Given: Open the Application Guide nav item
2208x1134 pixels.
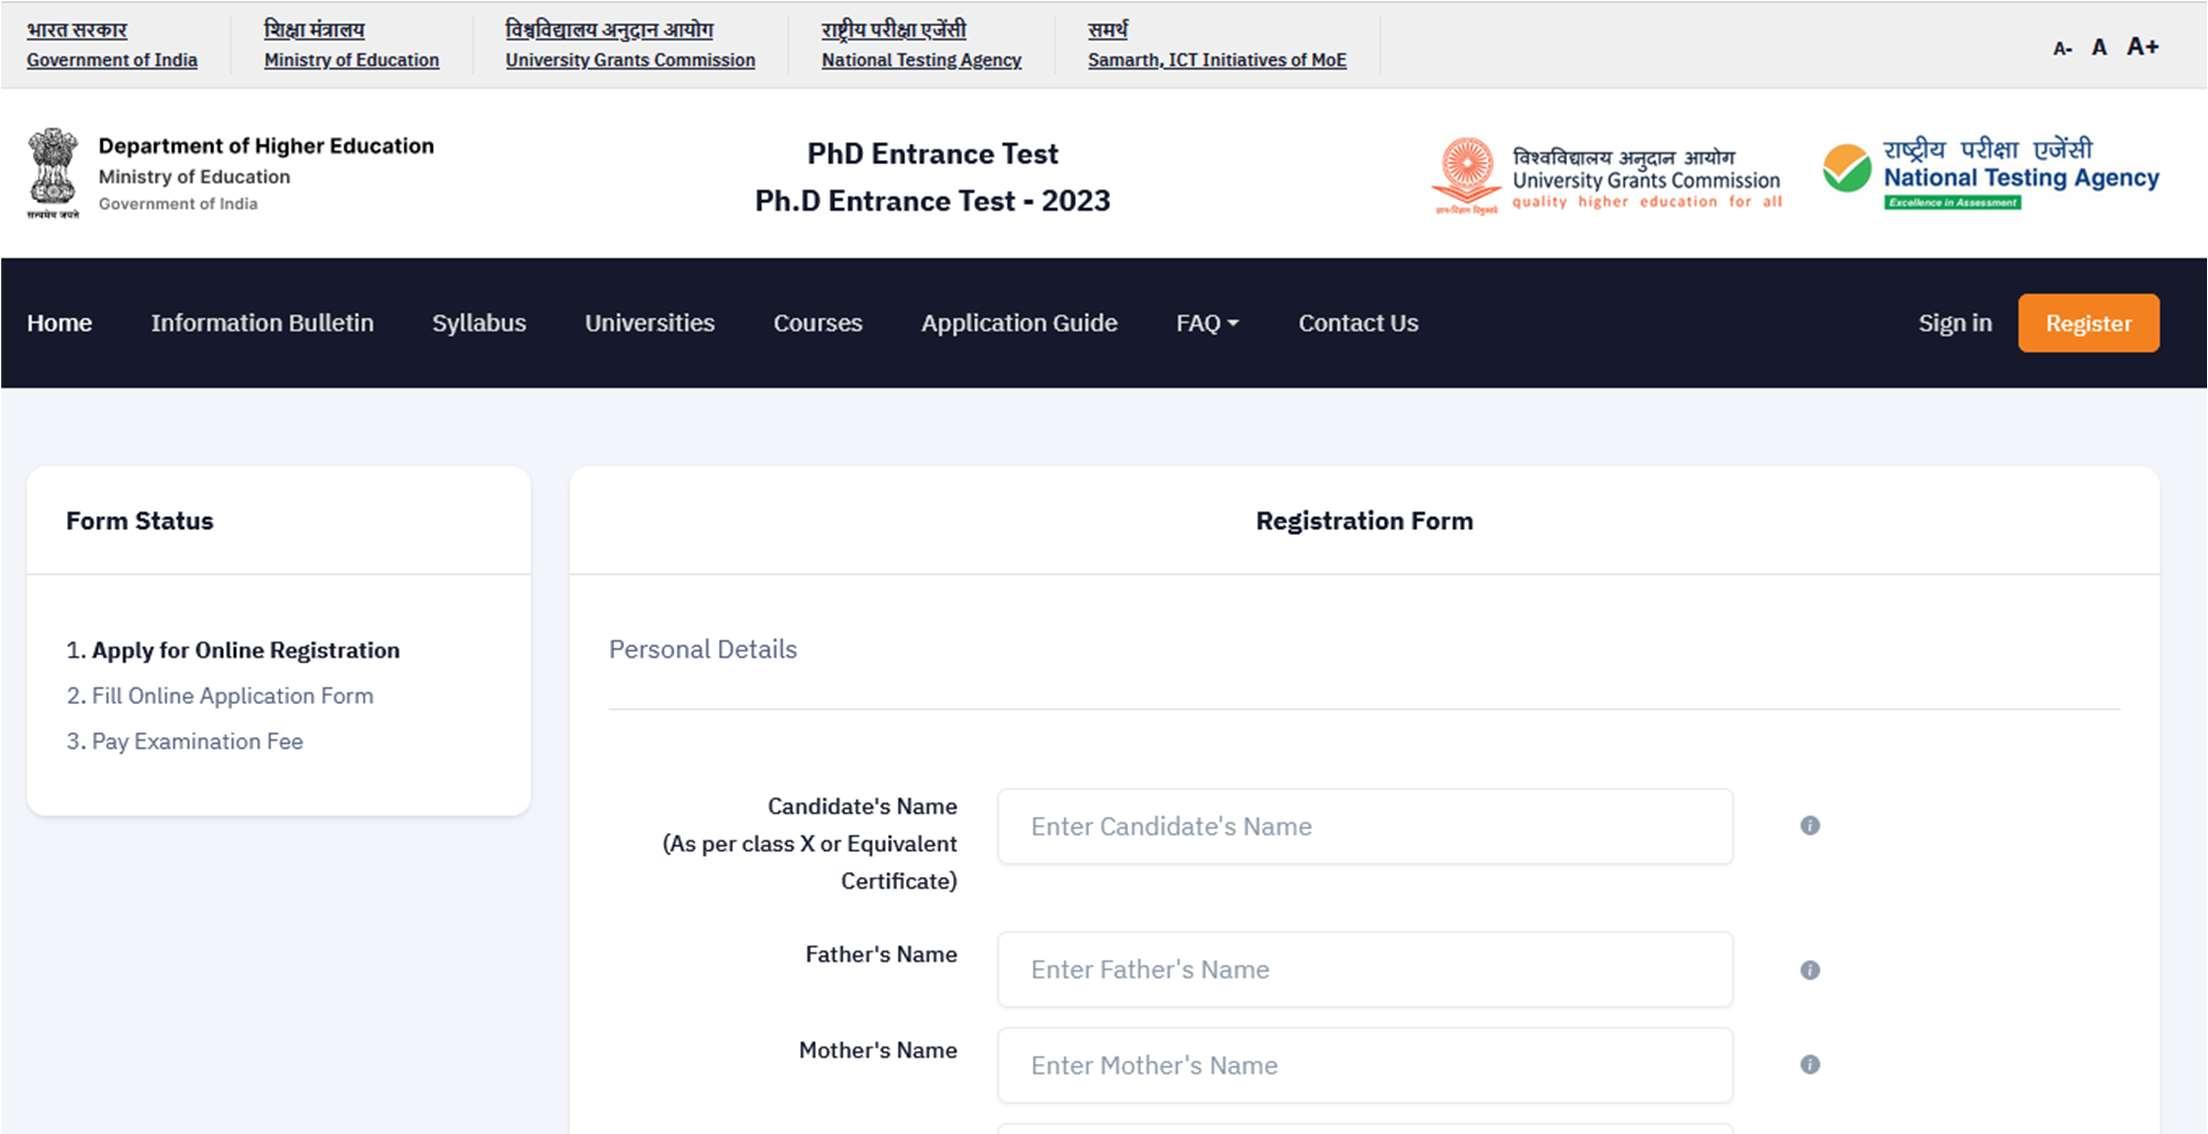Looking at the screenshot, I should 1019,323.
